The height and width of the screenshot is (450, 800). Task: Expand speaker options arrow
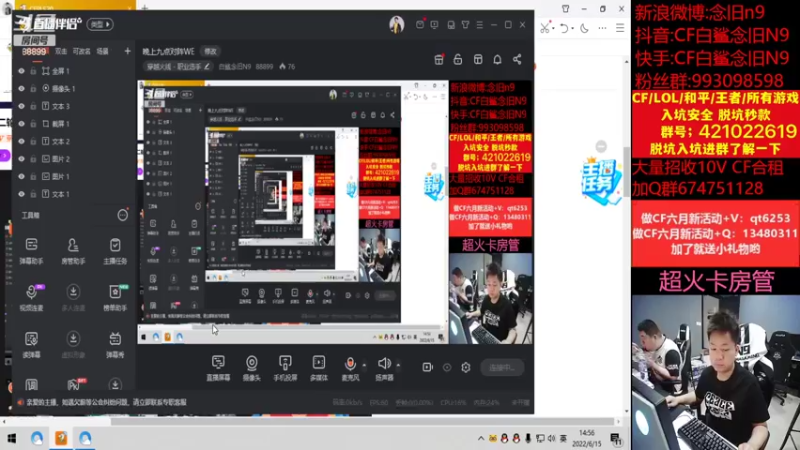pos(398,365)
